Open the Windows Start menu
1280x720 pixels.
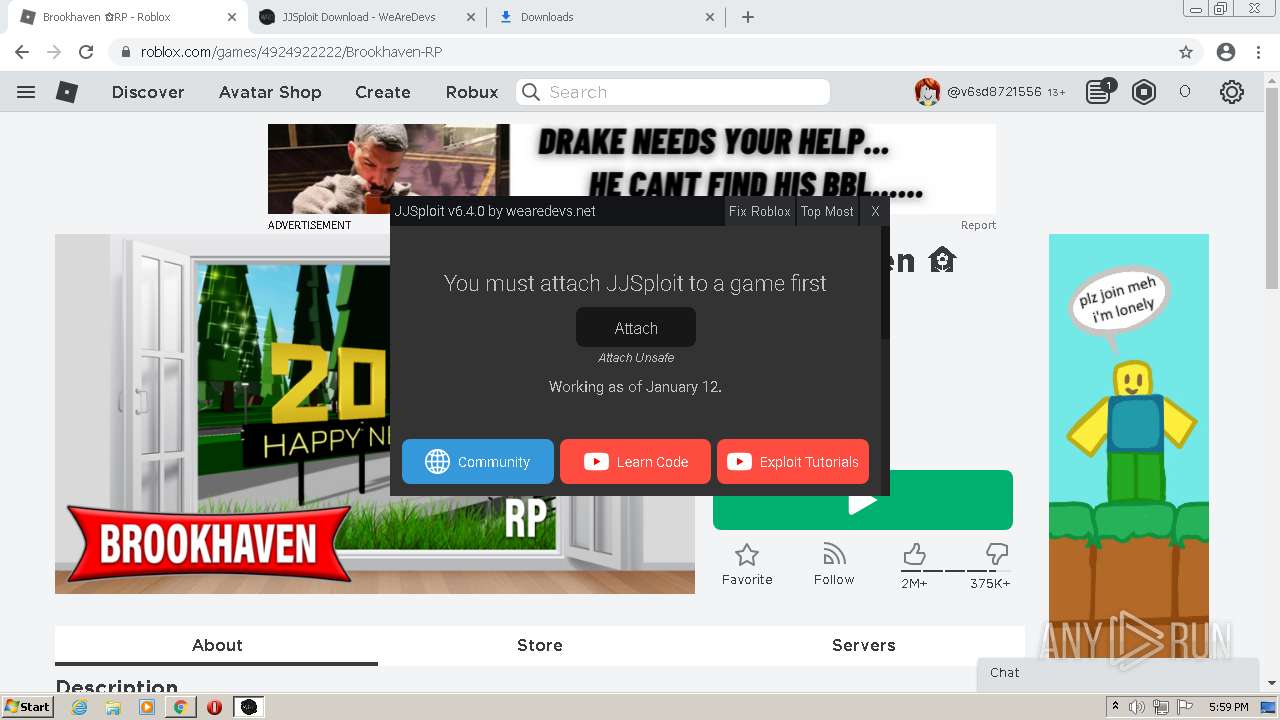coord(28,707)
